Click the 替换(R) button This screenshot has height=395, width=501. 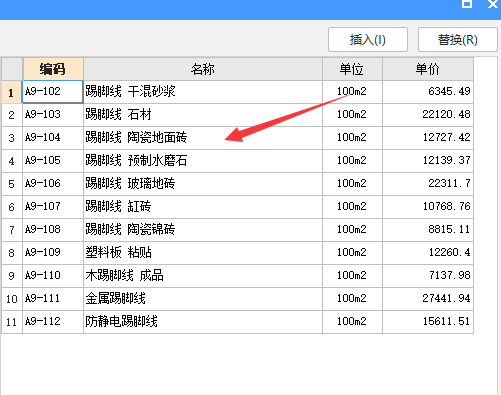pos(458,40)
